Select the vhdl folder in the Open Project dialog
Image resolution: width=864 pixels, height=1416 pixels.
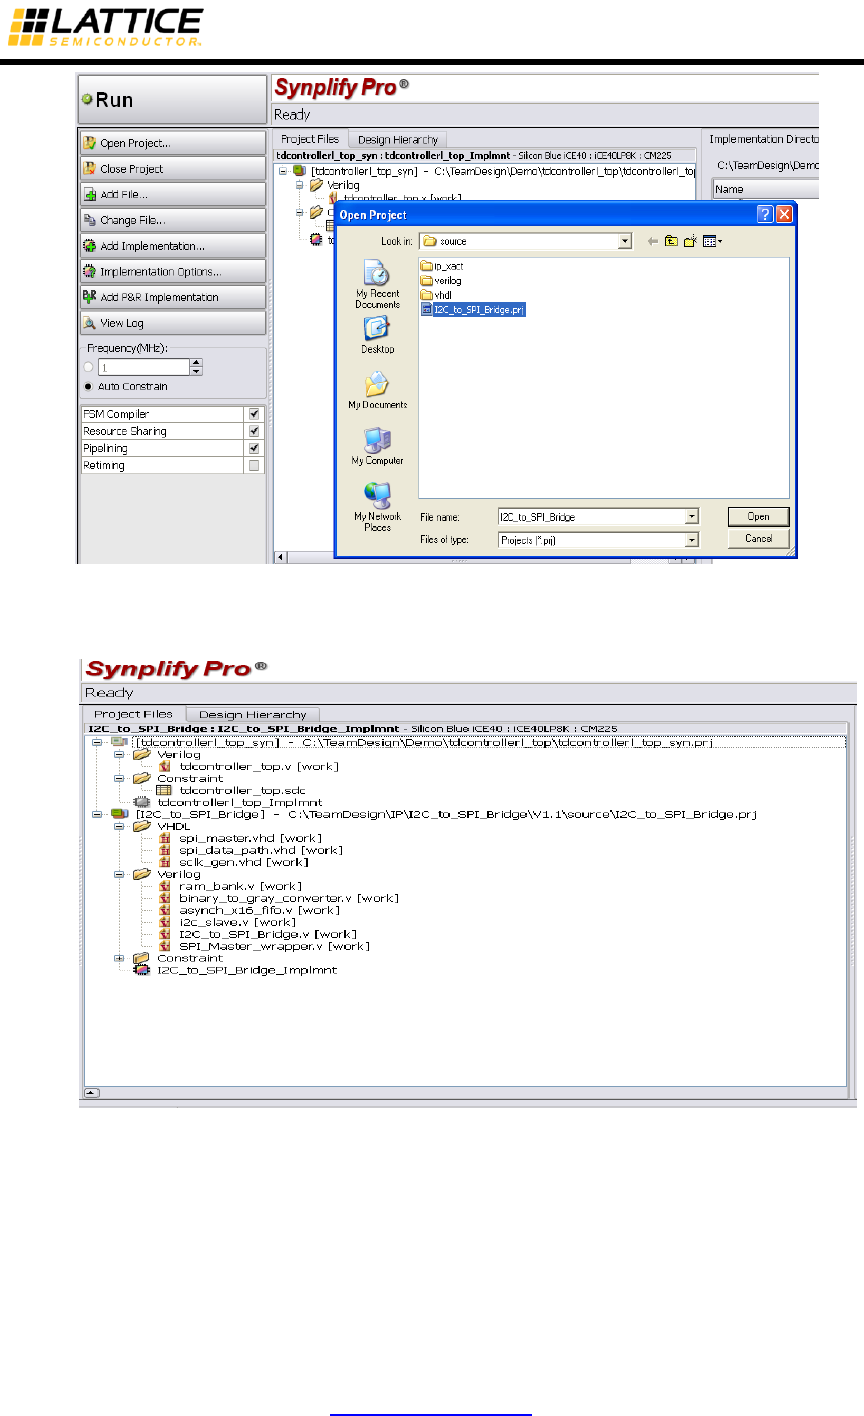click(437, 295)
